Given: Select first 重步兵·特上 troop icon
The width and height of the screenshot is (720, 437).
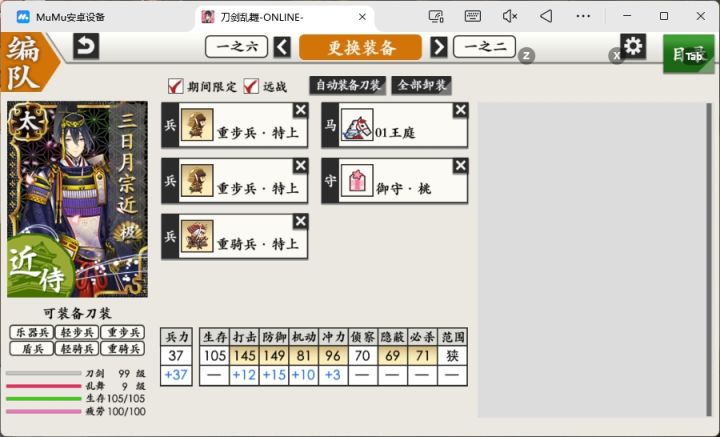Looking at the screenshot, I should [197, 125].
